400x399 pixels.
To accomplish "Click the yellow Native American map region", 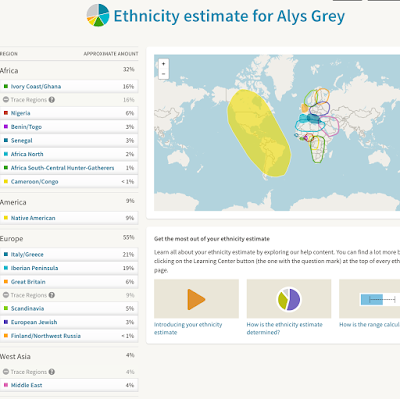I will pyautogui.click(x=258, y=133).
